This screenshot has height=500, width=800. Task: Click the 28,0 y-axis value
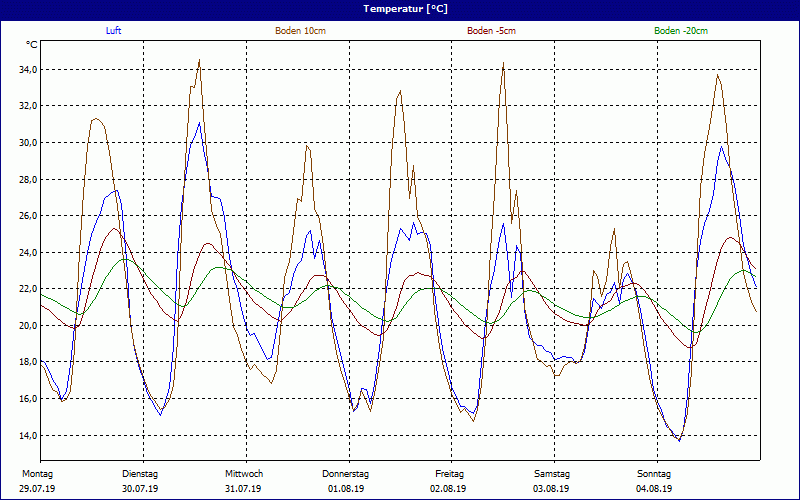pyautogui.click(x=29, y=180)
